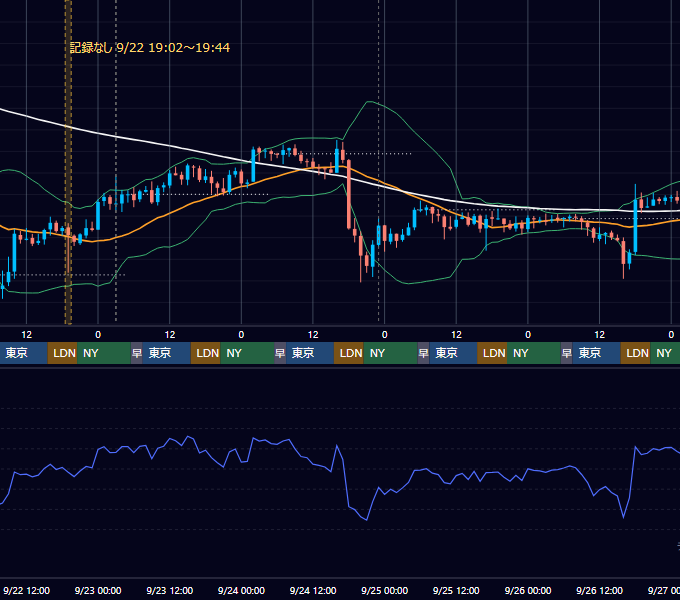680x600 pixels.
Task: Click the NY session block on 9/24
Action: click(x=390, y=353)
